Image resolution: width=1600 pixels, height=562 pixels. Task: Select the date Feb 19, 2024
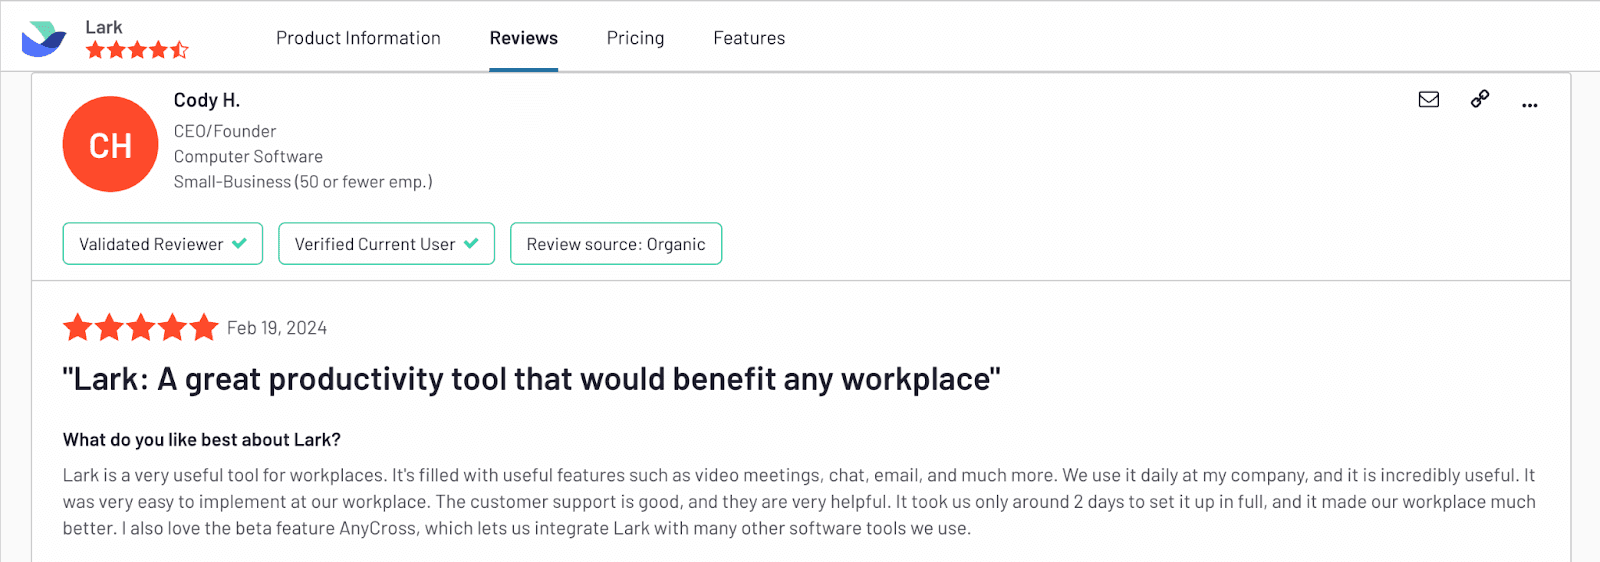point(277,328)
